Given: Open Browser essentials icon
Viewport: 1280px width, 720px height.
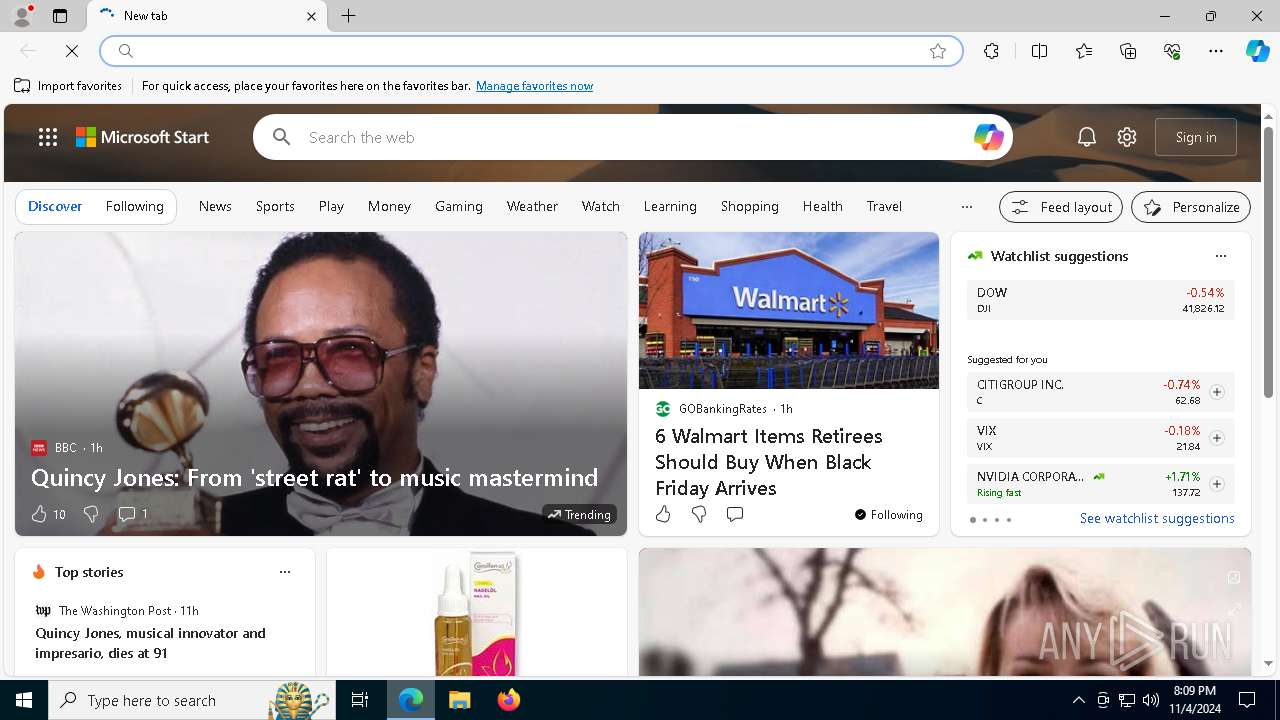Looking at the screenshot, I should click(1172, 51).
